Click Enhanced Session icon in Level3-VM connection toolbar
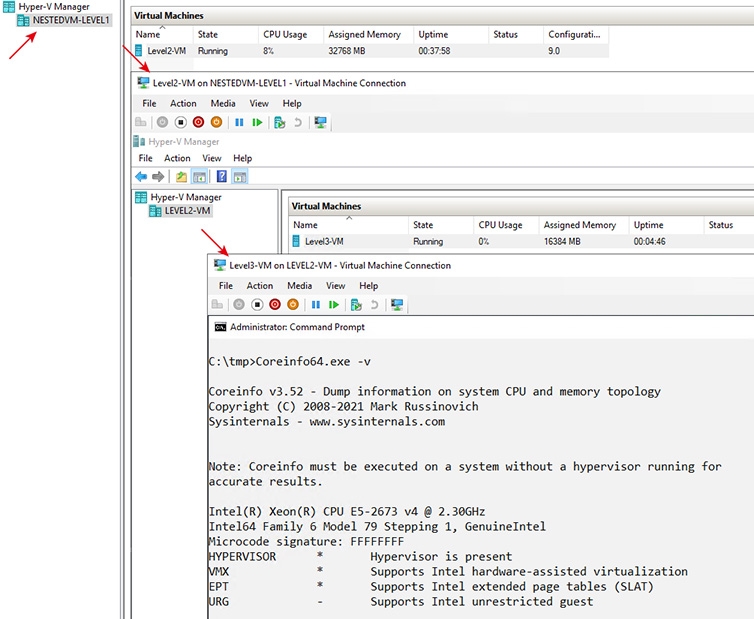 (x=397, y=304)
